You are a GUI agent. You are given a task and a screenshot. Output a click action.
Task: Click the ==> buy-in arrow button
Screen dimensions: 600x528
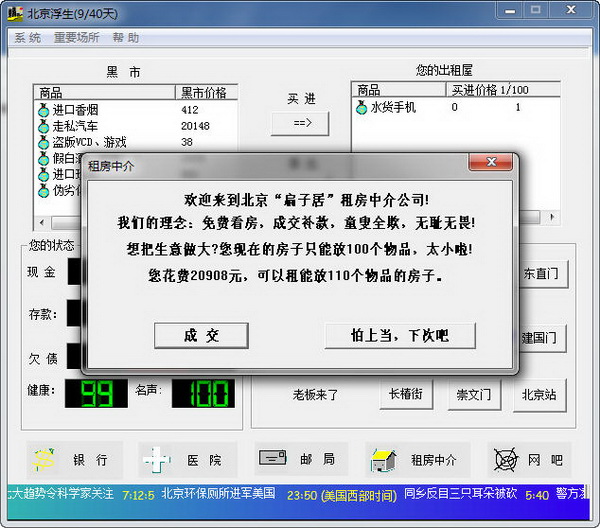click(x=301, y=122)
